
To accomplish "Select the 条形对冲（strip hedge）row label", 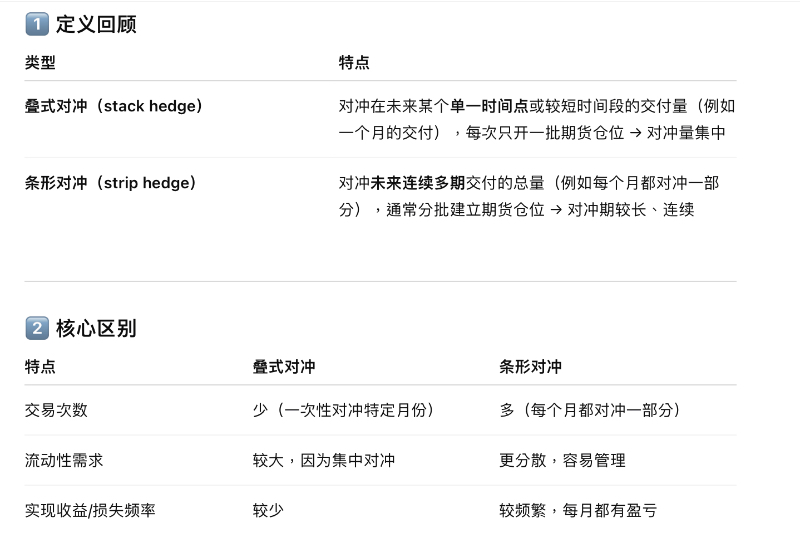I will pos(110,183).
